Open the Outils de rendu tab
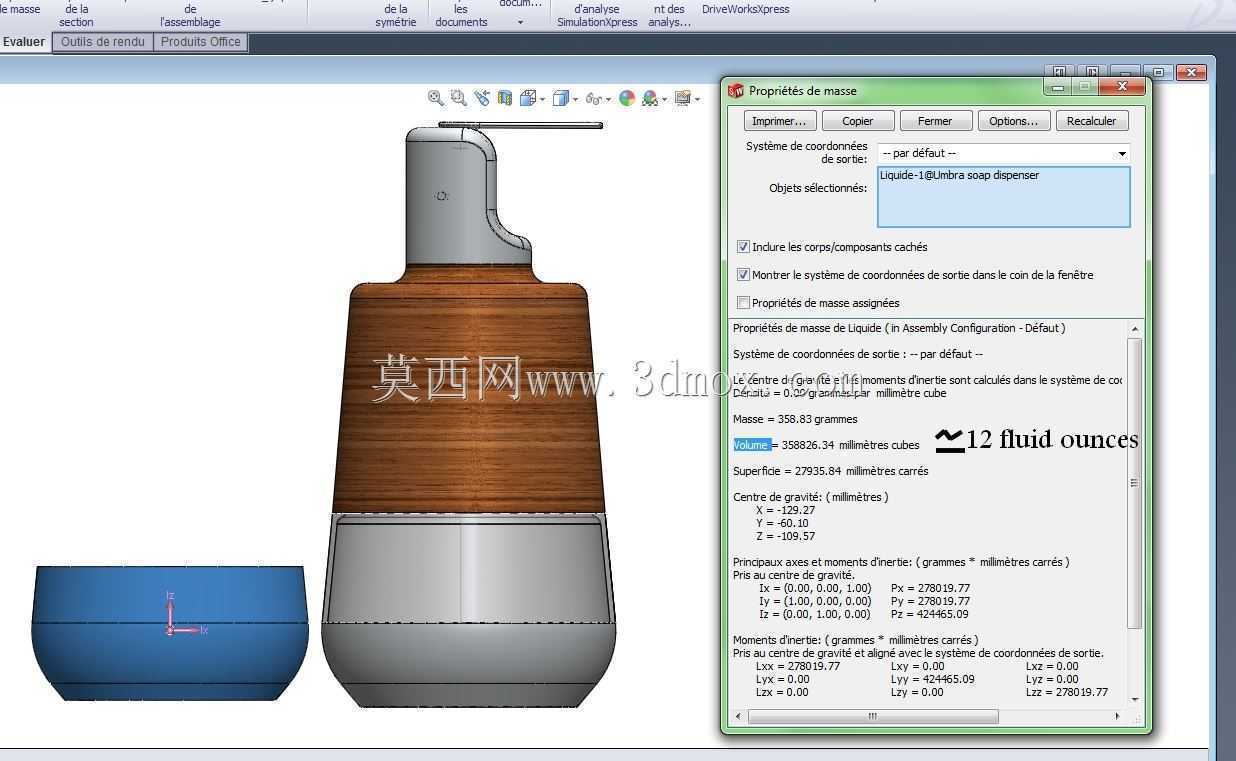The width and height of the screenshot is (1236, 761). click(x=103, y=42)
